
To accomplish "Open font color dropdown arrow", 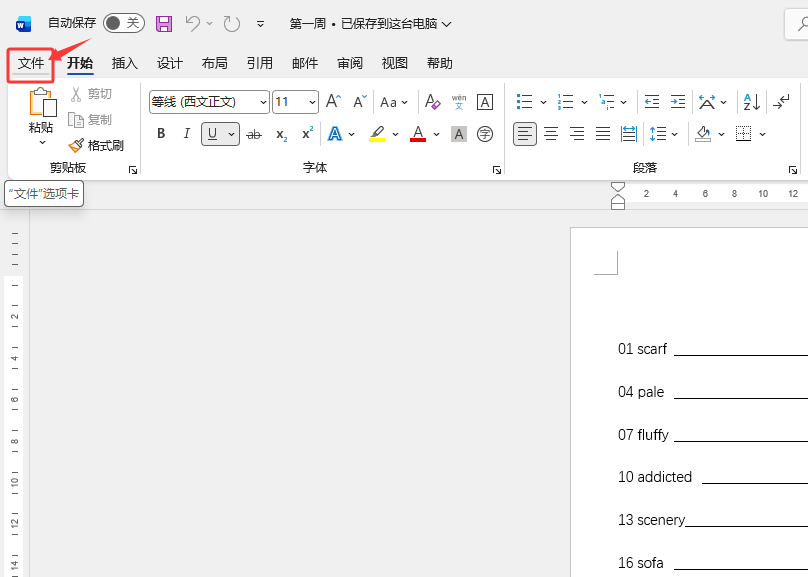I will [x=436, y=134].
